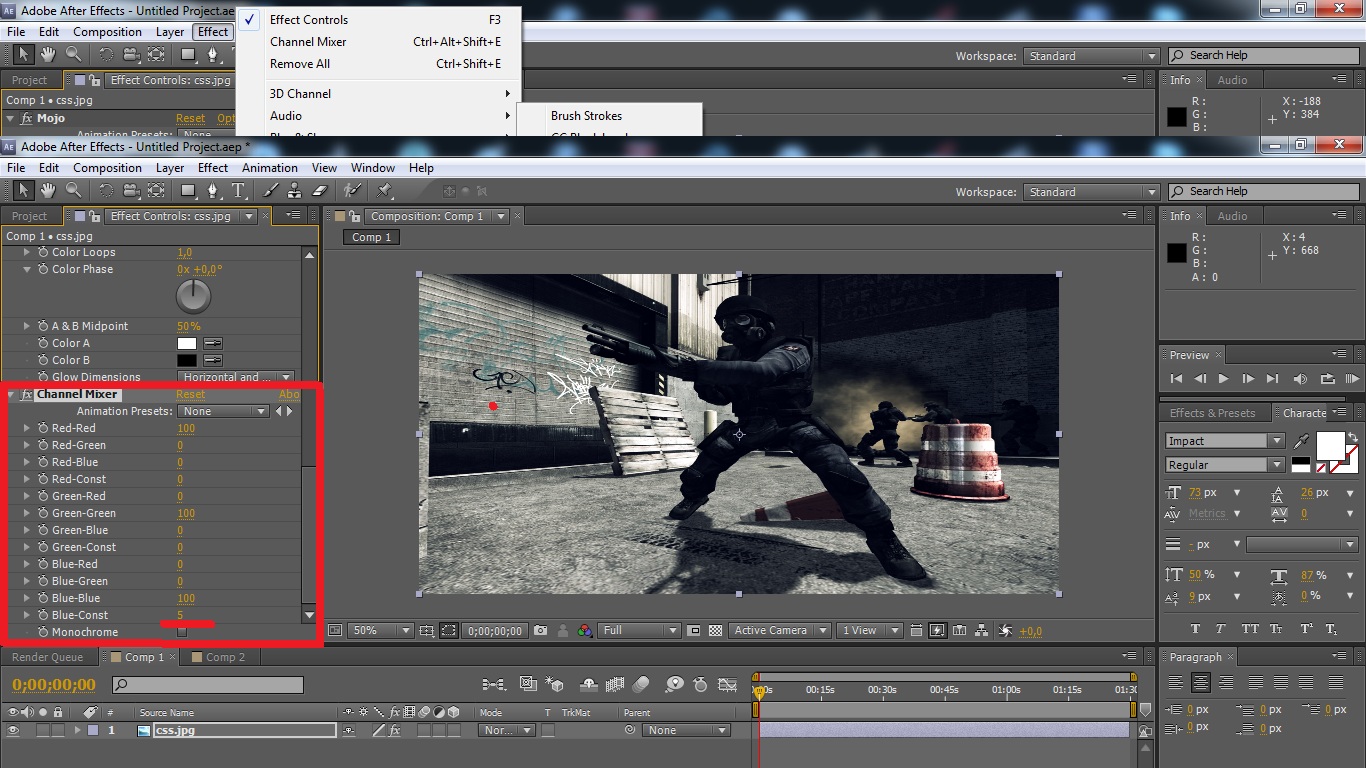Toggle visibility of css.jpg layer
Image resolution: width=1366 pixels, height=768 pixels.
coord(14,730)
